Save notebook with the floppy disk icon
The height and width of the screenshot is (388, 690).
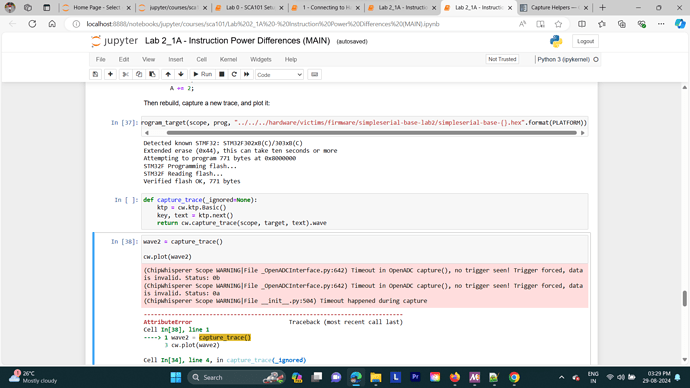[x=95, y=74]
